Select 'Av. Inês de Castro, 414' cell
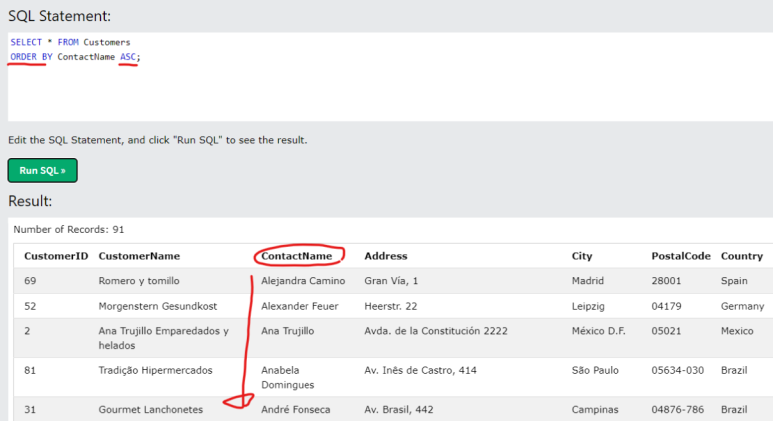The height and width of the screenshot is (421, 773). pyautogui.click(x=421, y=370)
